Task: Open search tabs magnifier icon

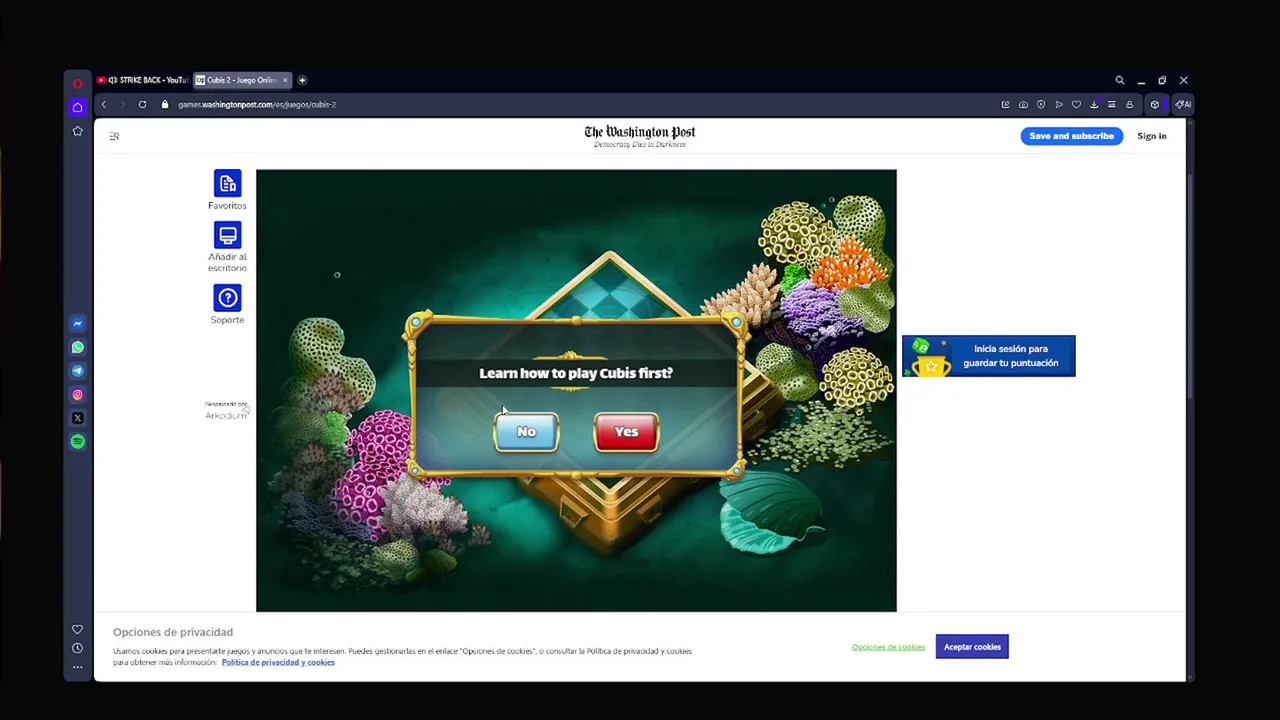Action: click(x=1120, y=80)
